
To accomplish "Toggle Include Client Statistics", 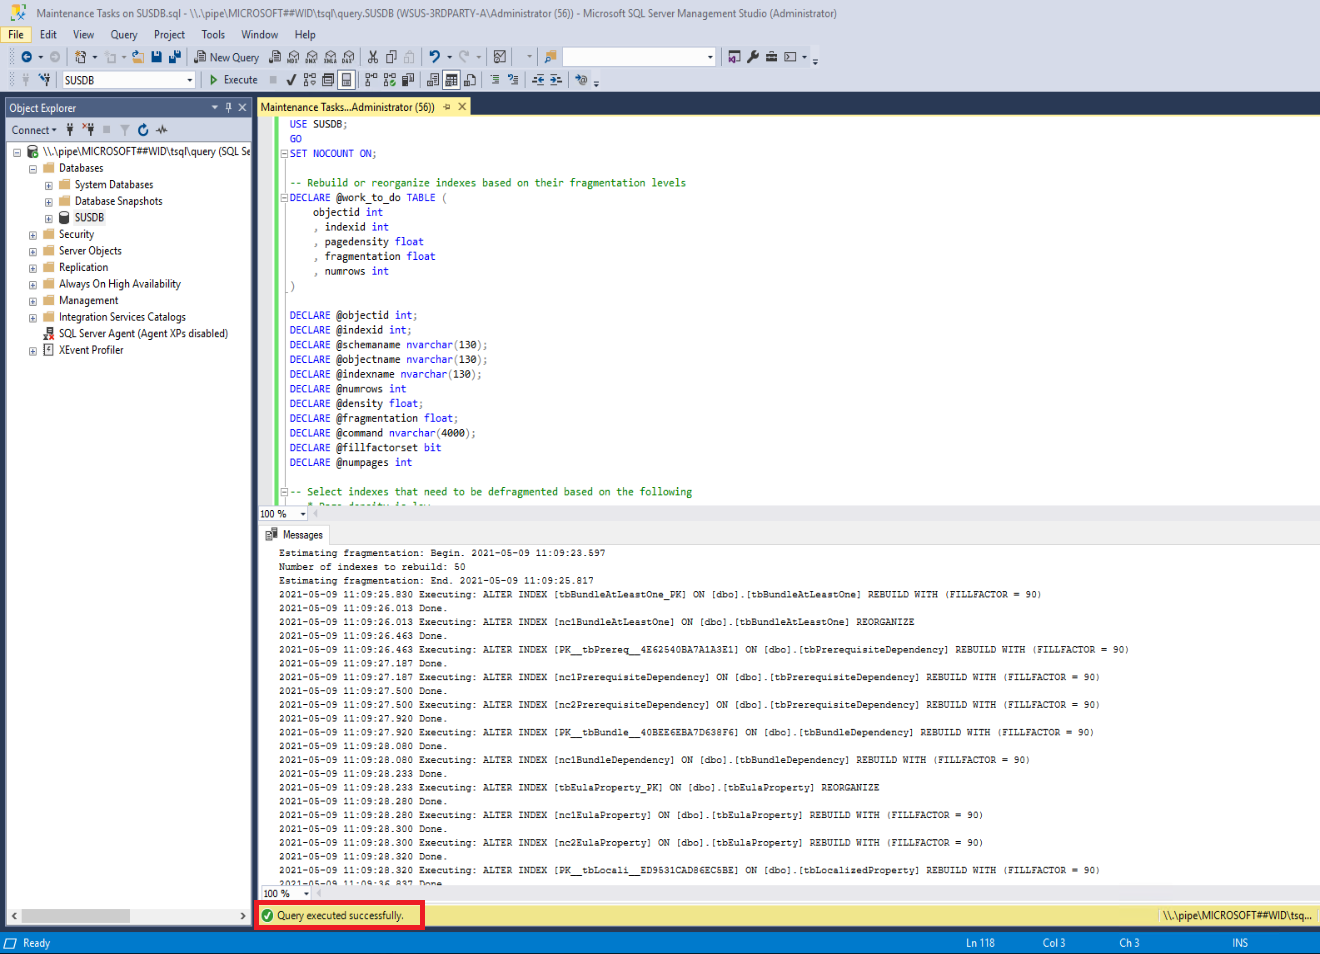I will pos(408,79).
